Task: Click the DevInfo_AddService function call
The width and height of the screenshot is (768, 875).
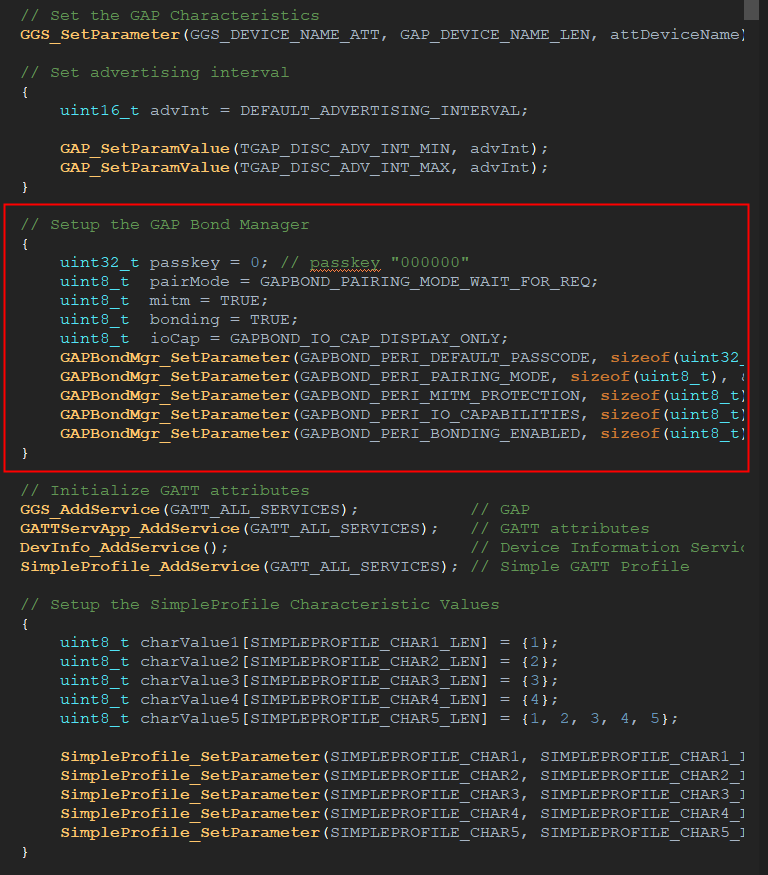Action: (x=110, y=548)
